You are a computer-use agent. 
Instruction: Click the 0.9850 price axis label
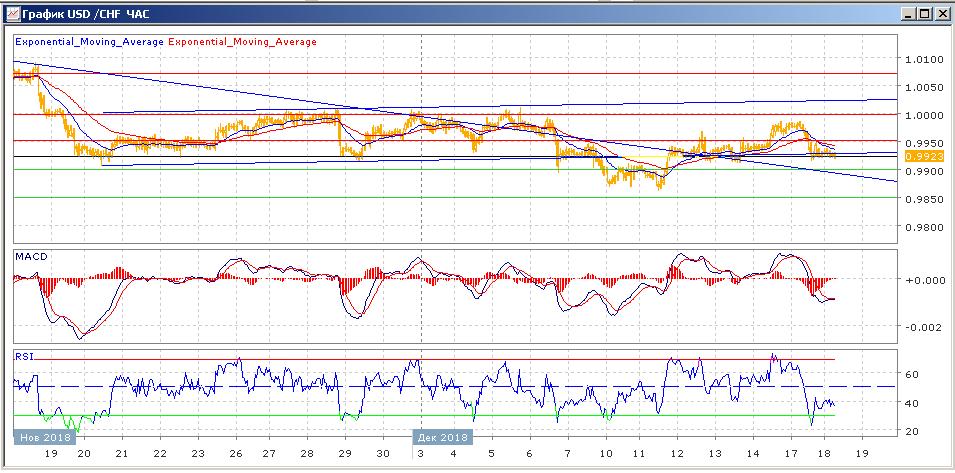click(x=921, y=200)
